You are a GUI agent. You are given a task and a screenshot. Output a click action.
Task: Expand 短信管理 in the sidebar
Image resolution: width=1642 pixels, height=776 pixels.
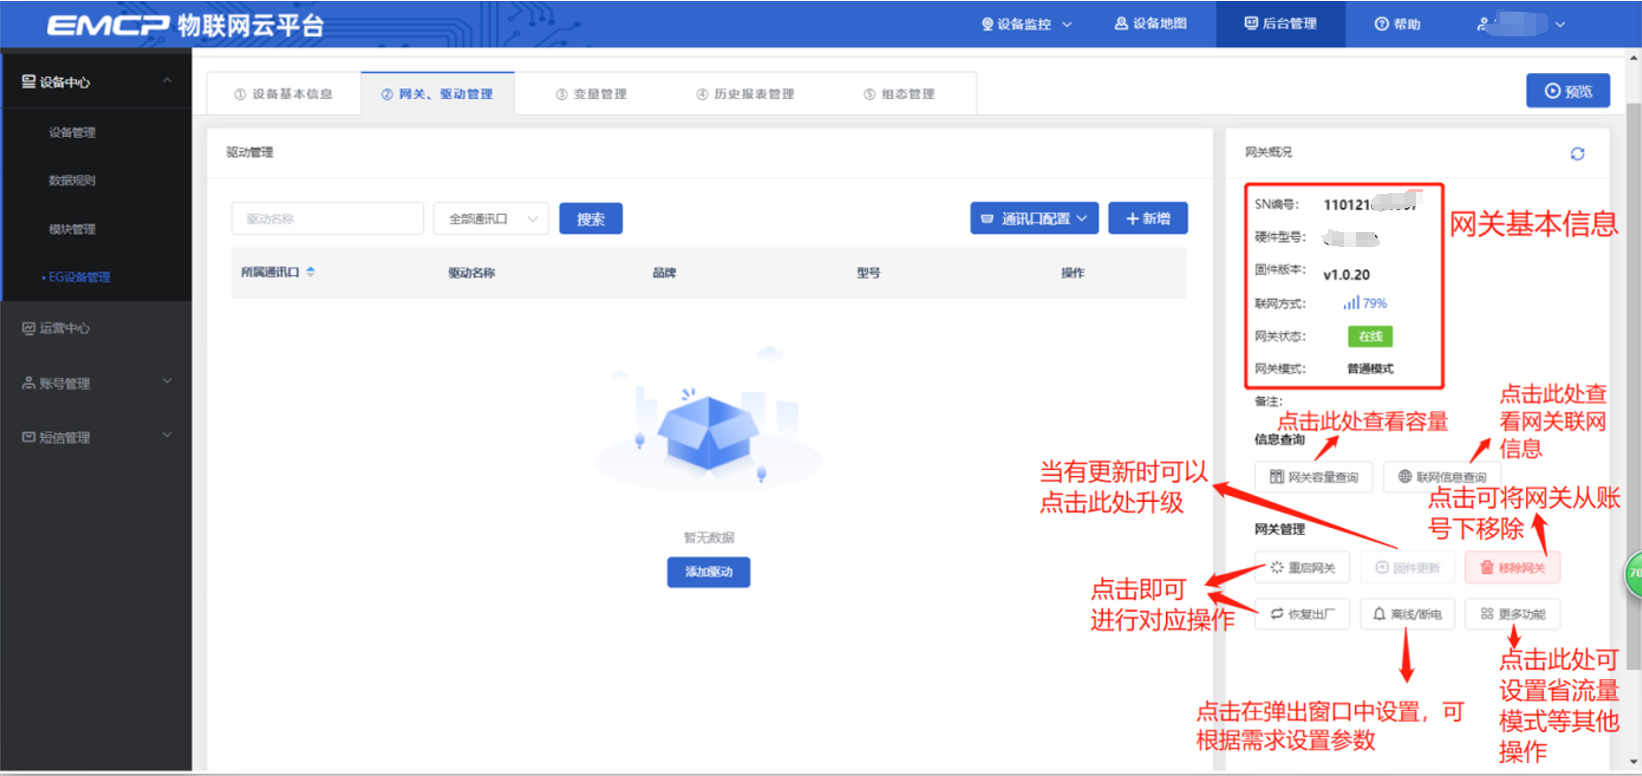[96, 437]
